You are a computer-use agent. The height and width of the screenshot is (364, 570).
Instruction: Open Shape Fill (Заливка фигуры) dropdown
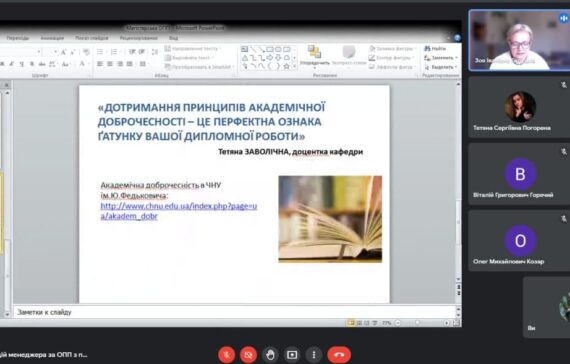(x=392, y=48)
